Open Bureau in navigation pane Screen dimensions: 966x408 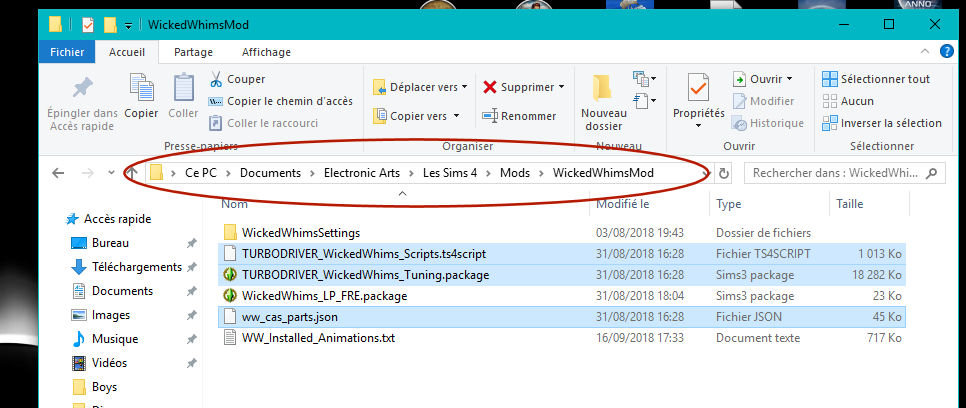point(99,243)
